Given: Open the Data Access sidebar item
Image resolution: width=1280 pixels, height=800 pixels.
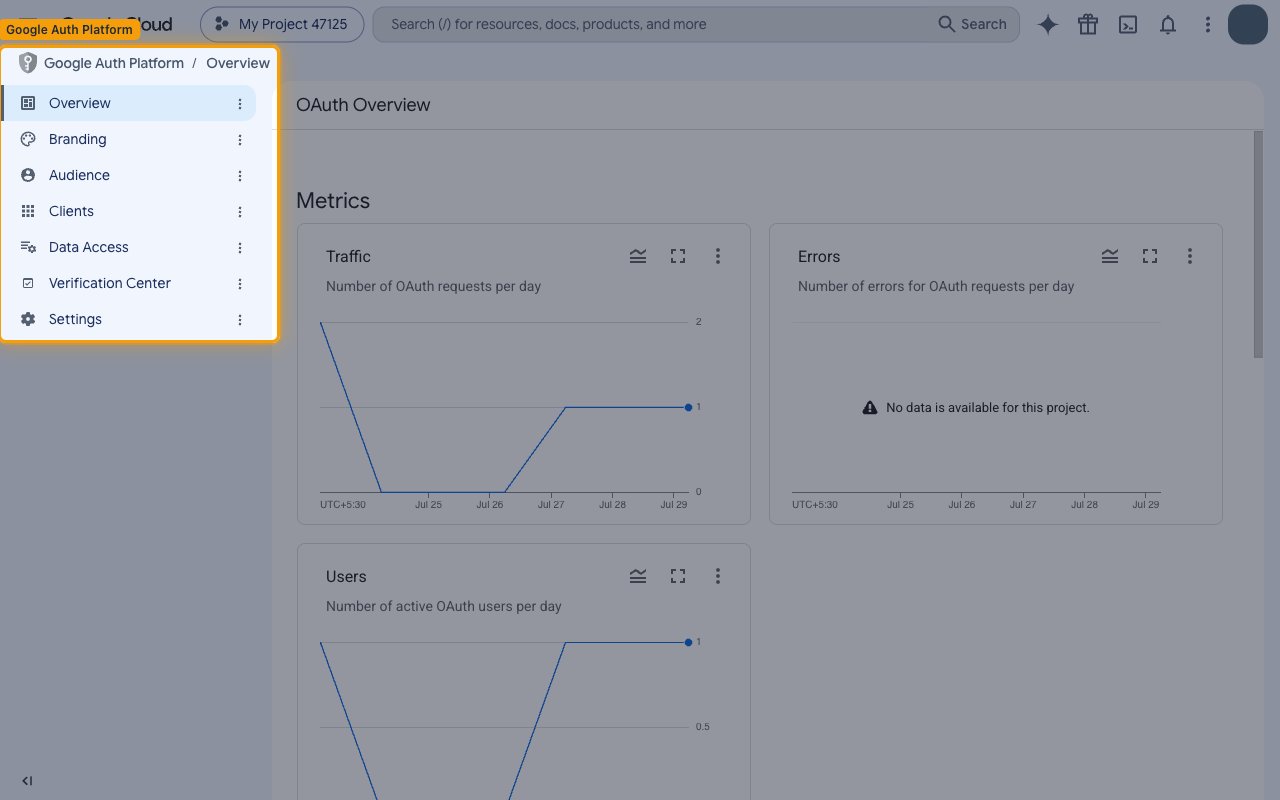Looking at the screenshot, I should (x=128, y=247).
